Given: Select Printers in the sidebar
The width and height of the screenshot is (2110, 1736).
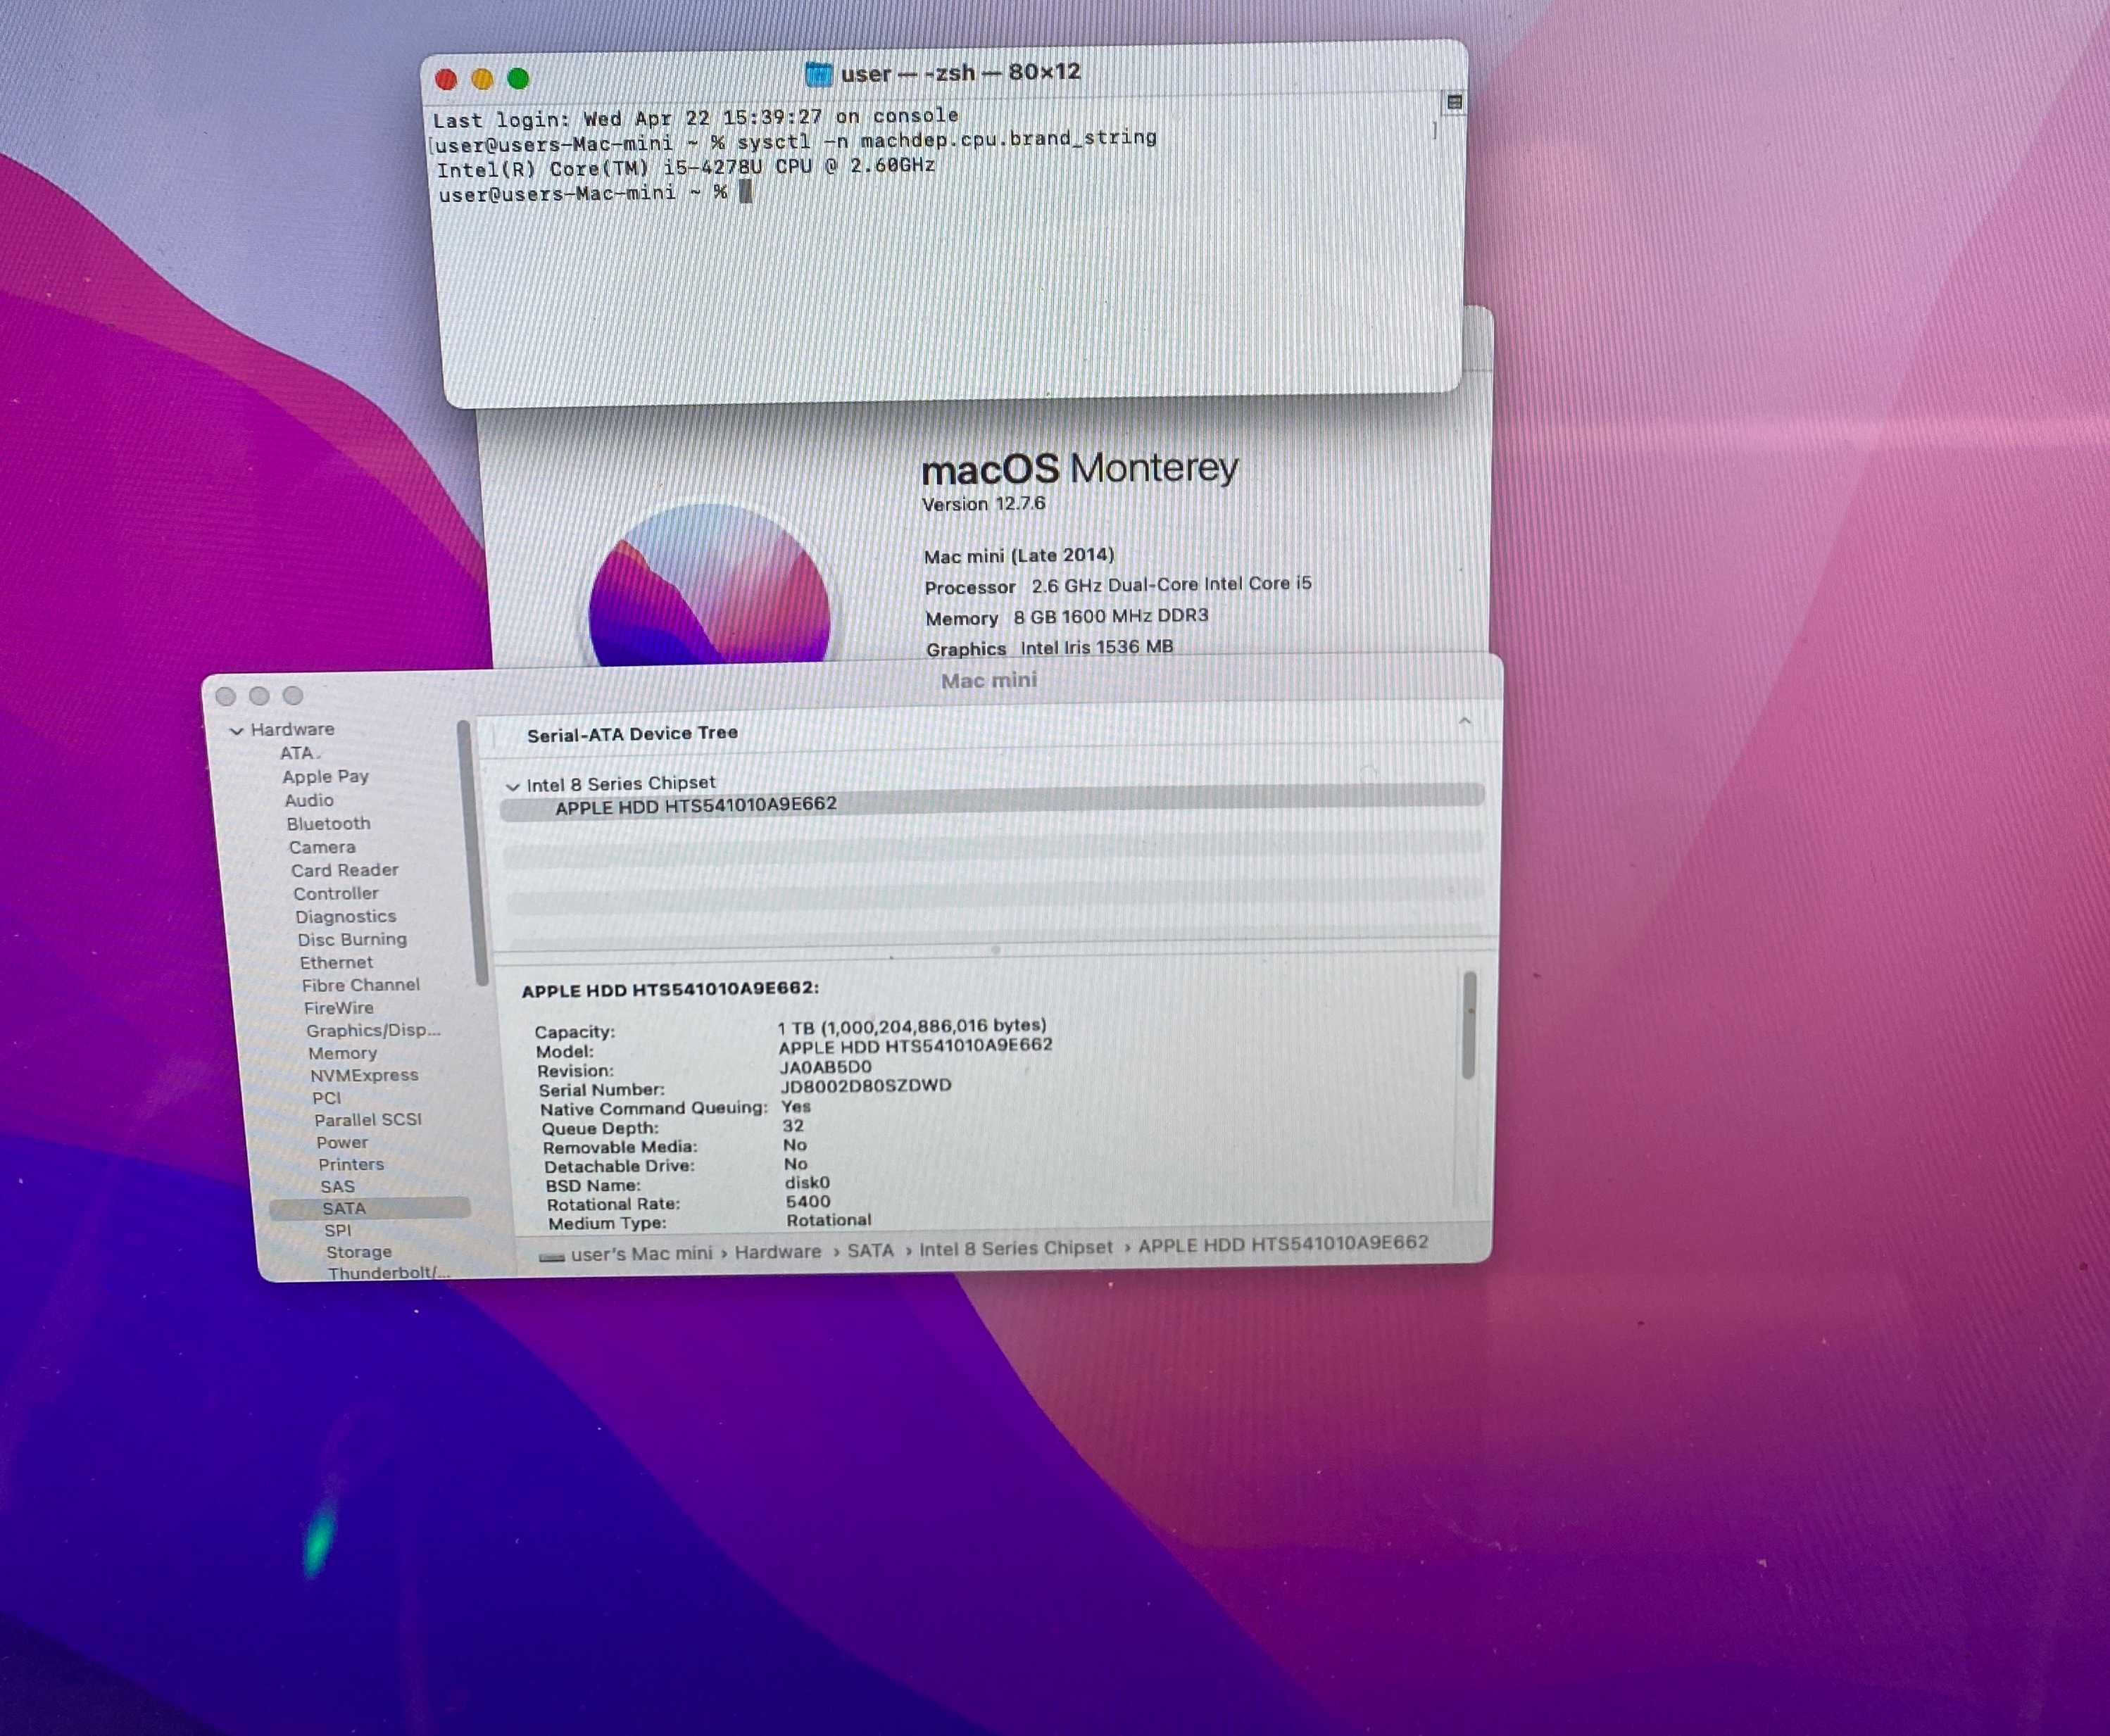Looking at the screenshot, I should [351, 1164].
